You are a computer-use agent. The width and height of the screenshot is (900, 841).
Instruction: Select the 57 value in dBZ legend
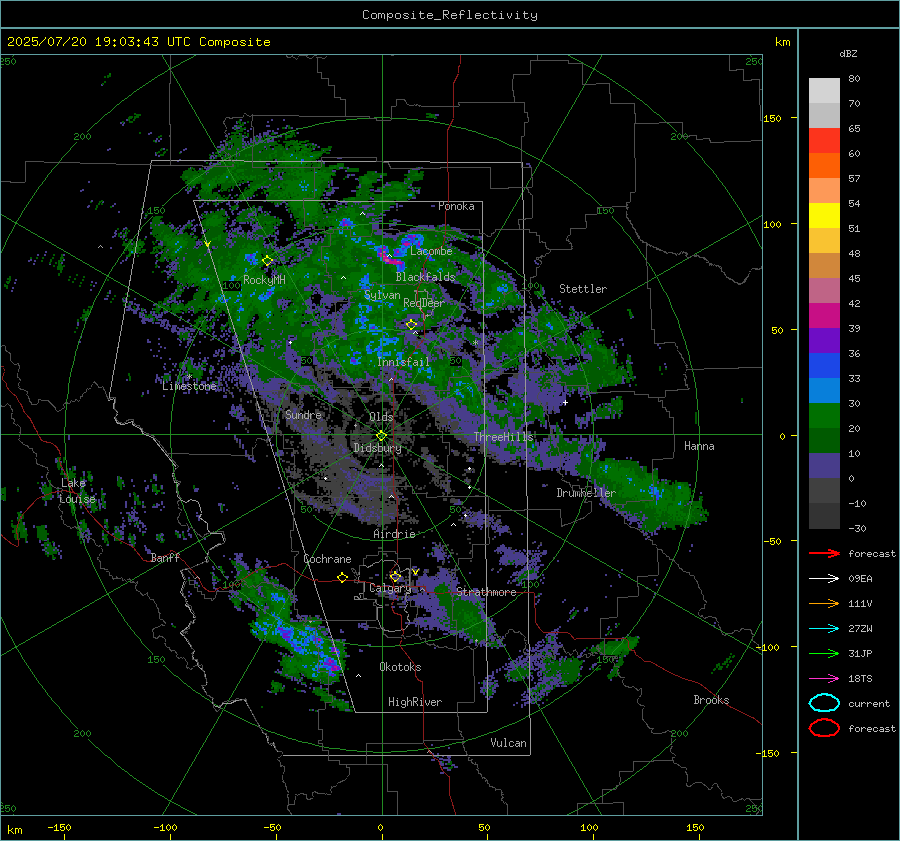854,179
